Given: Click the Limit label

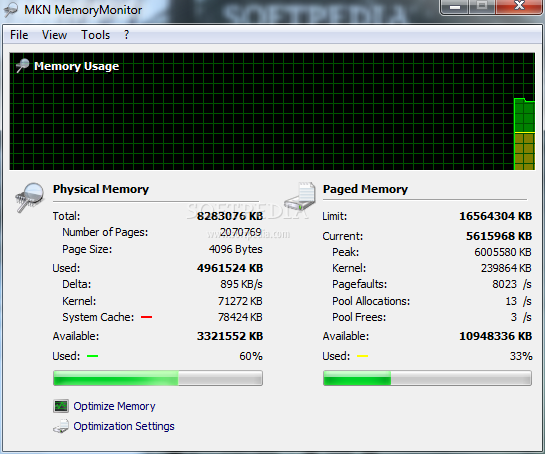Looking at the screenshot, I should (334, 216).
